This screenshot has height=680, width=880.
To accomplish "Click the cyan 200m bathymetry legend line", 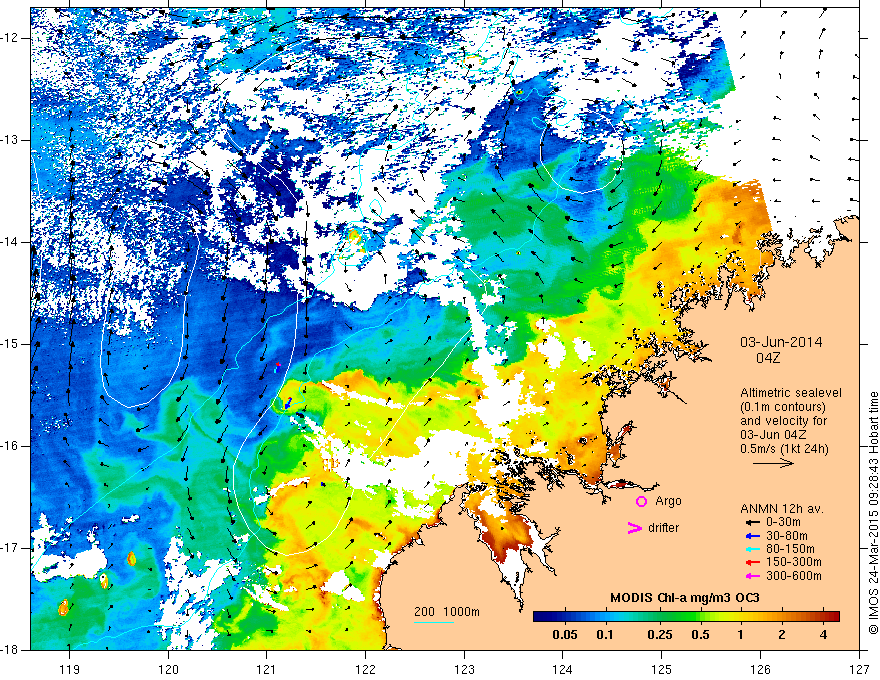I will coord(434,623).
